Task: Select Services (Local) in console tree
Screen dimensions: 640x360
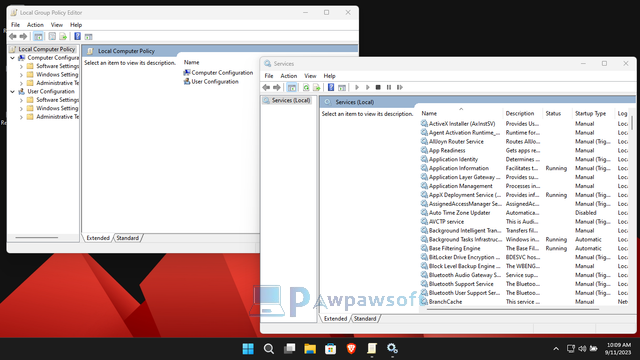Action: click(287, 100)
